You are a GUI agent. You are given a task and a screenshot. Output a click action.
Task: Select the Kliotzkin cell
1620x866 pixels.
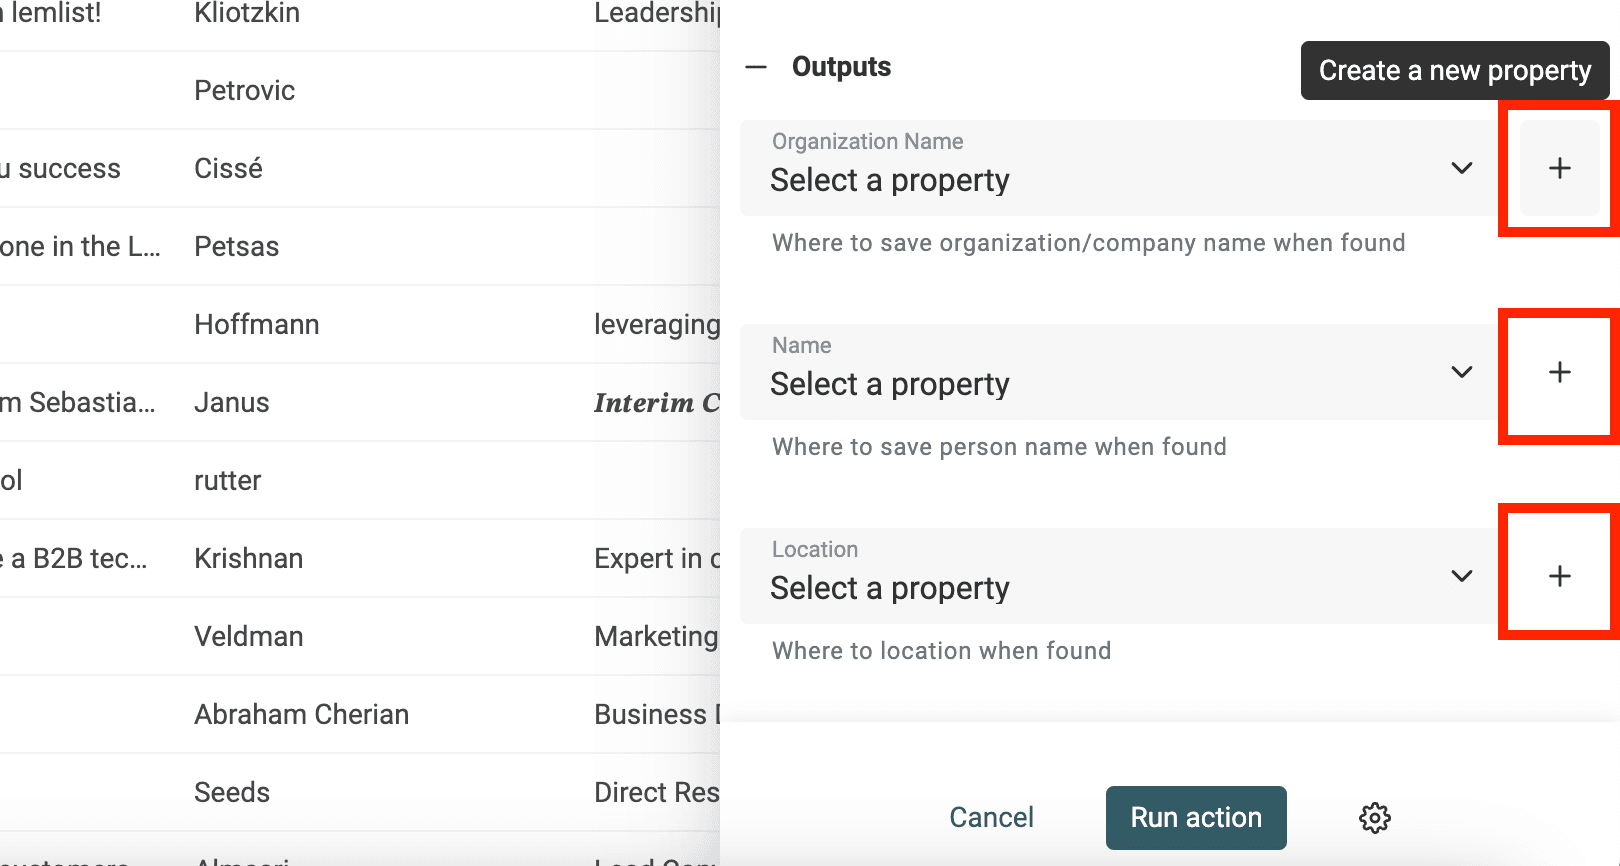tap(247, 14)
